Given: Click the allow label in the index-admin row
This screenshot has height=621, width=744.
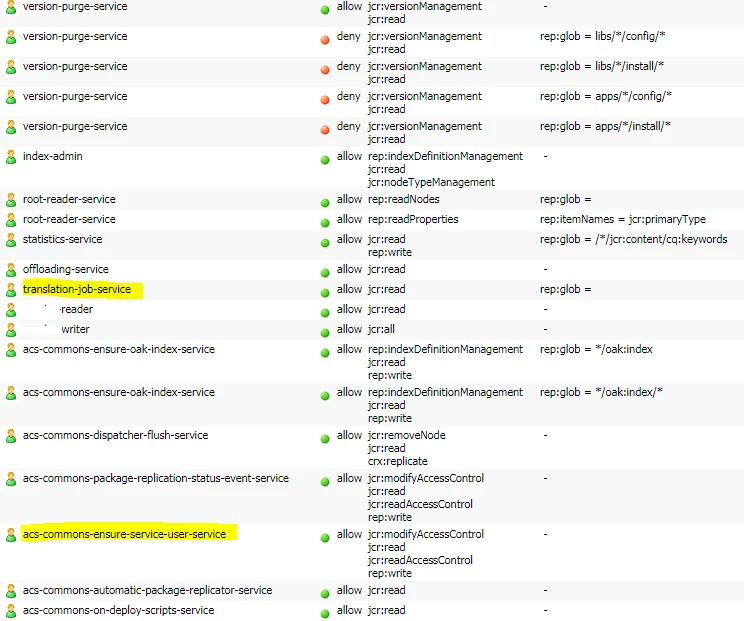Looking at the screenshot, I should pos(349,156).
